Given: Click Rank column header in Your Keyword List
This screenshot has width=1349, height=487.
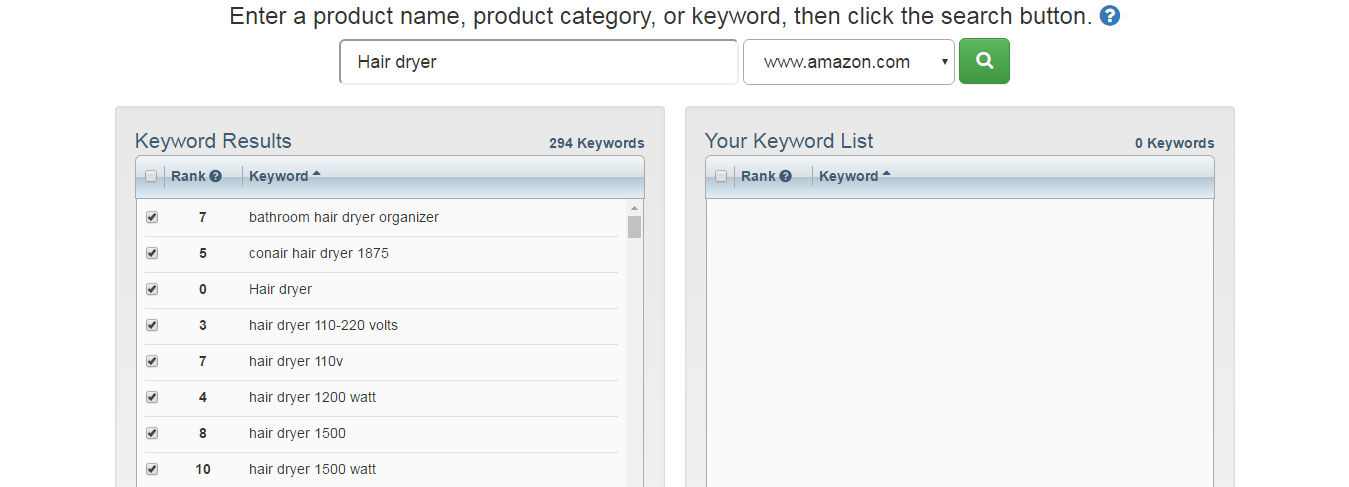Looking at the screenshot, I should tap(758, 176).
